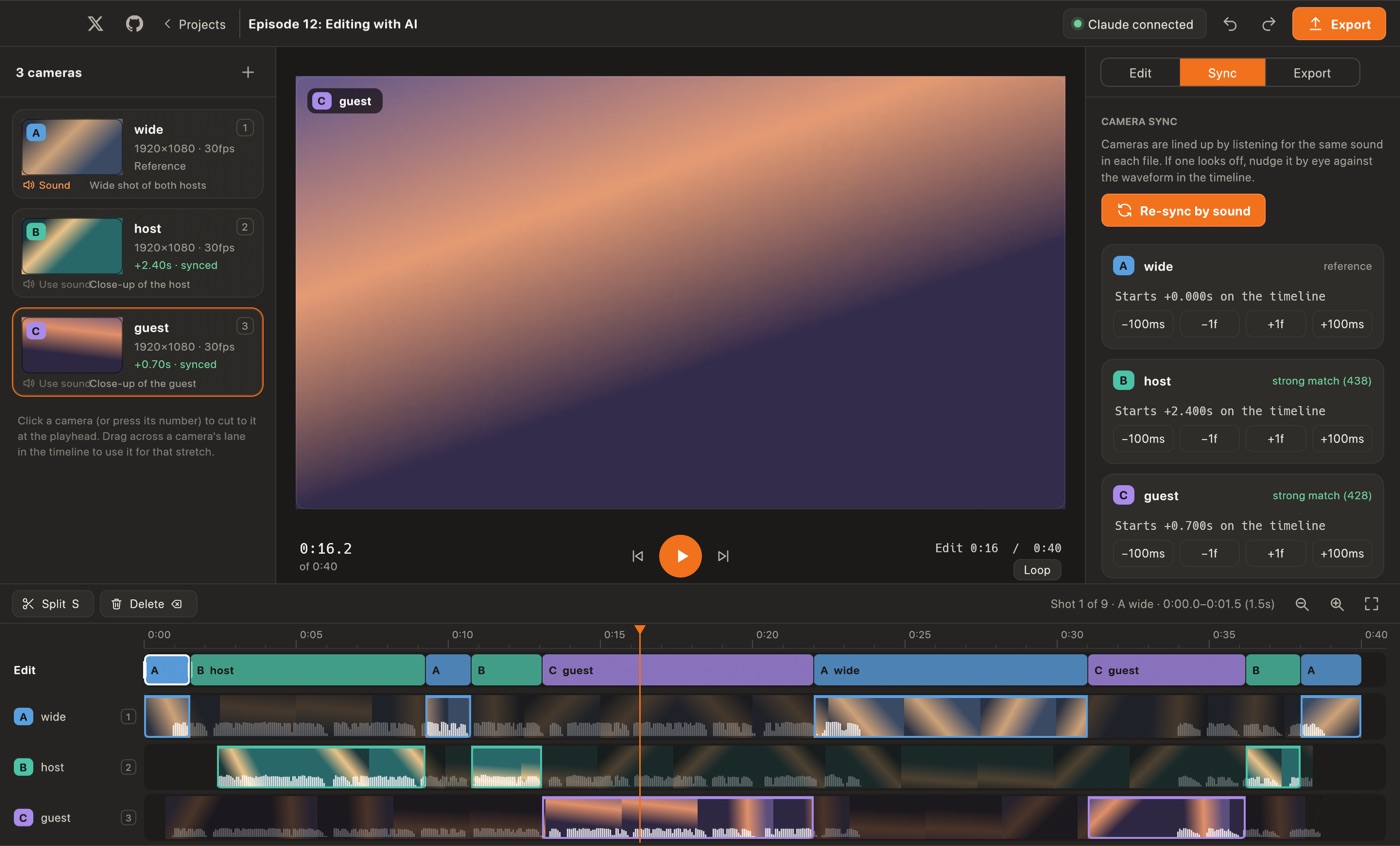This screenshot has width=1400, height=846.
Task: Click the orange playhead marker
Action: click(x=640, y=630)
